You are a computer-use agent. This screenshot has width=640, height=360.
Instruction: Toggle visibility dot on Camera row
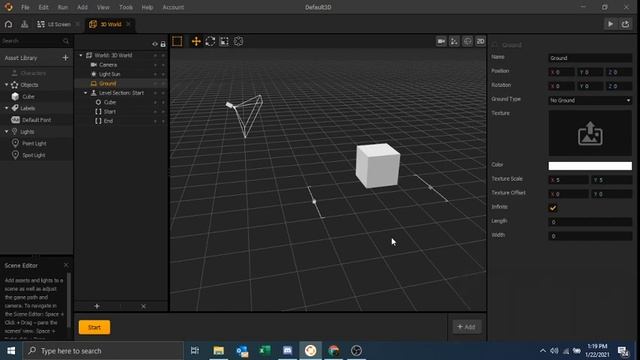pyautogui.click(x=155, y=65)
